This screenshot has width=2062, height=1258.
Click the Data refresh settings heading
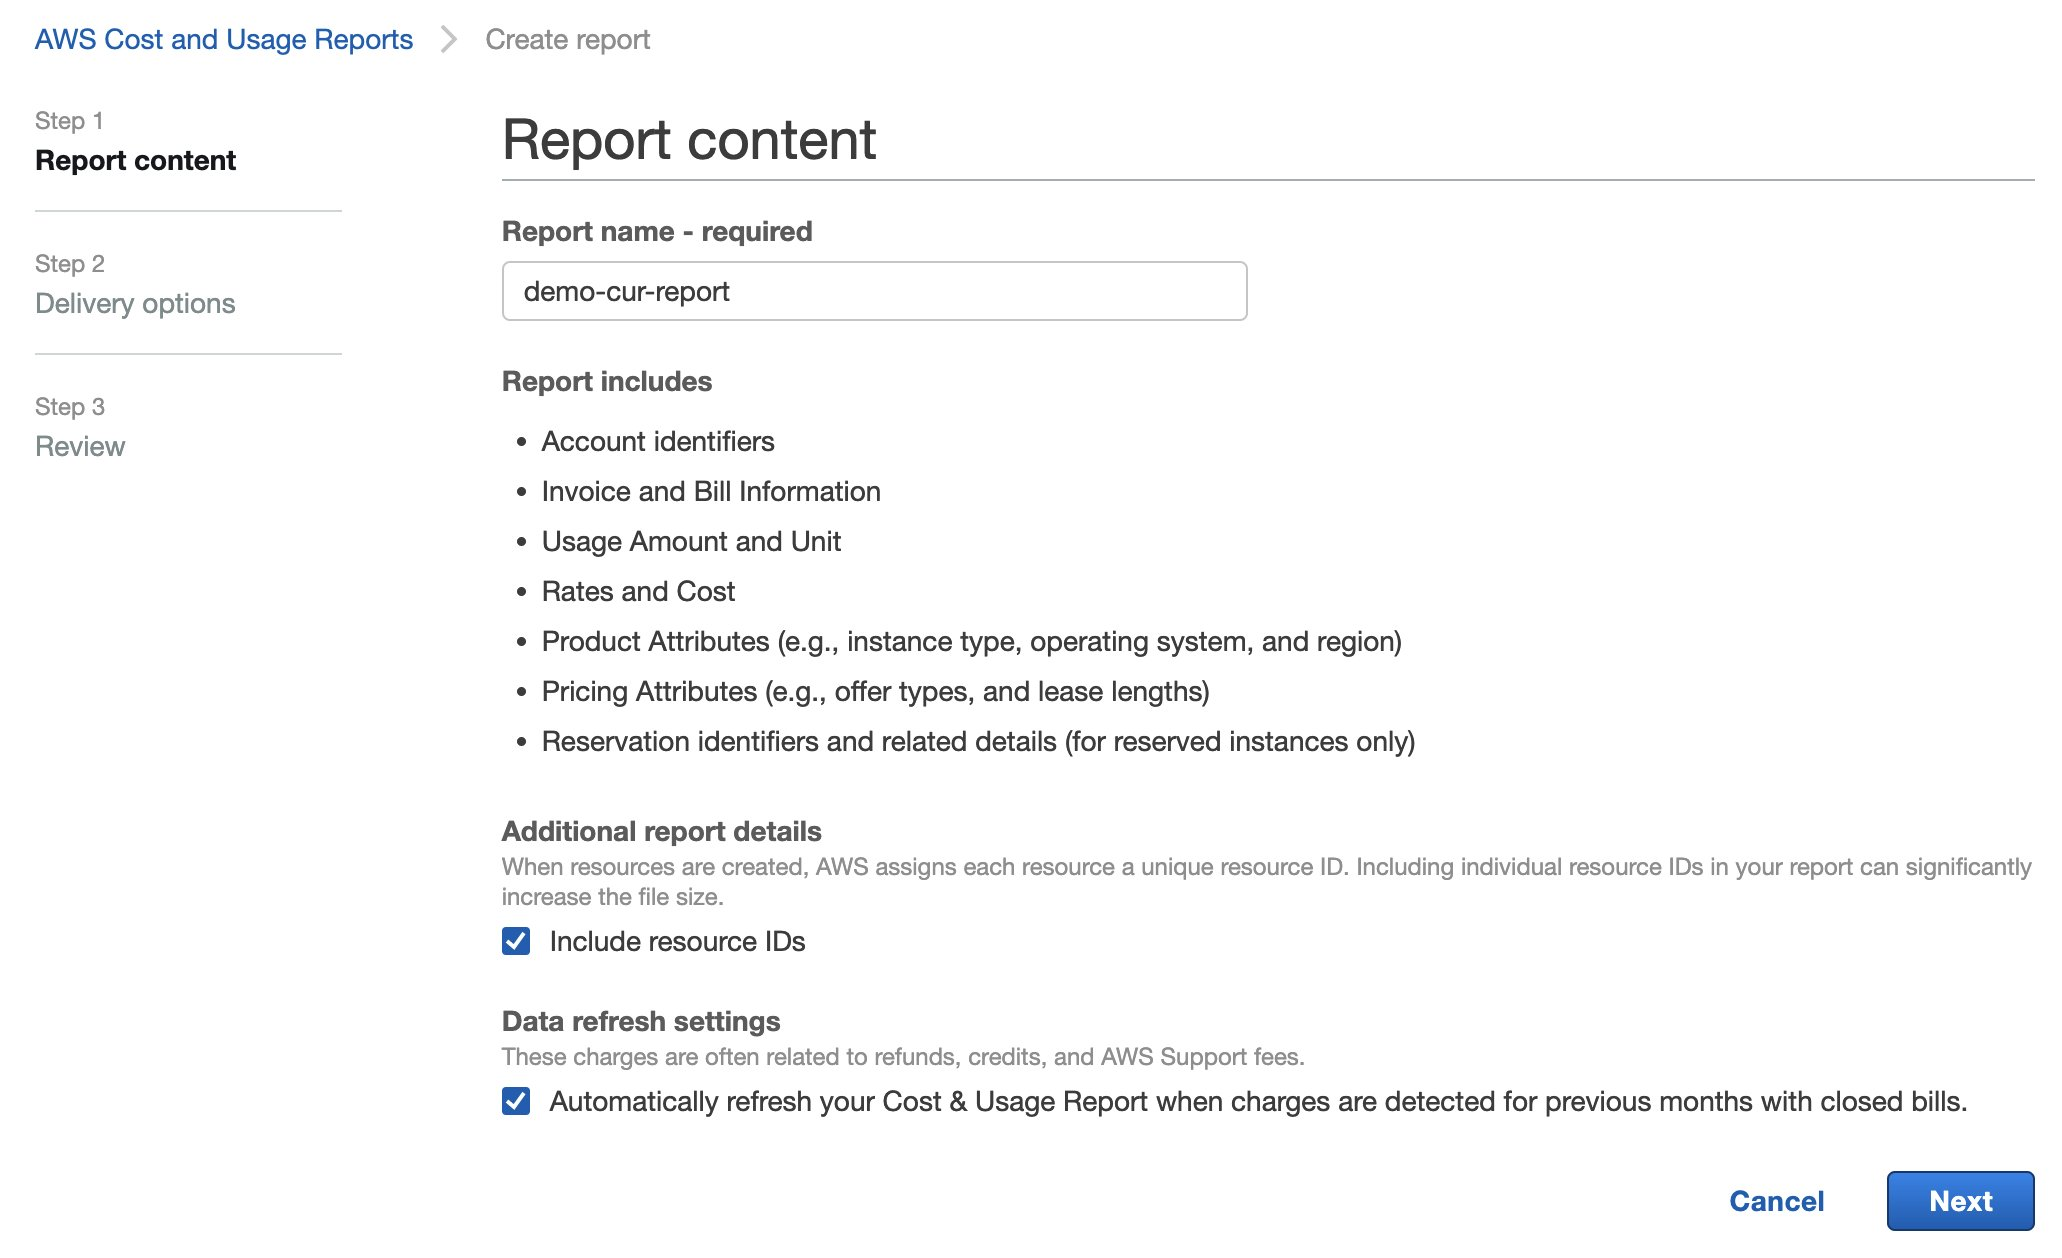642,1021
